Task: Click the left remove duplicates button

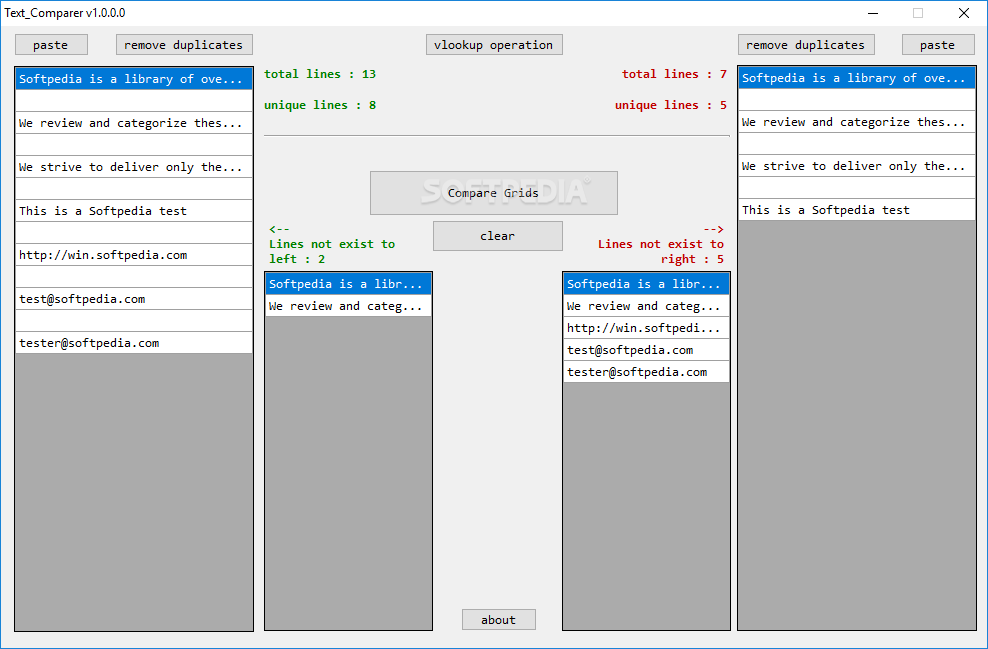Action: pyautogui.click(x=184, y=45)
